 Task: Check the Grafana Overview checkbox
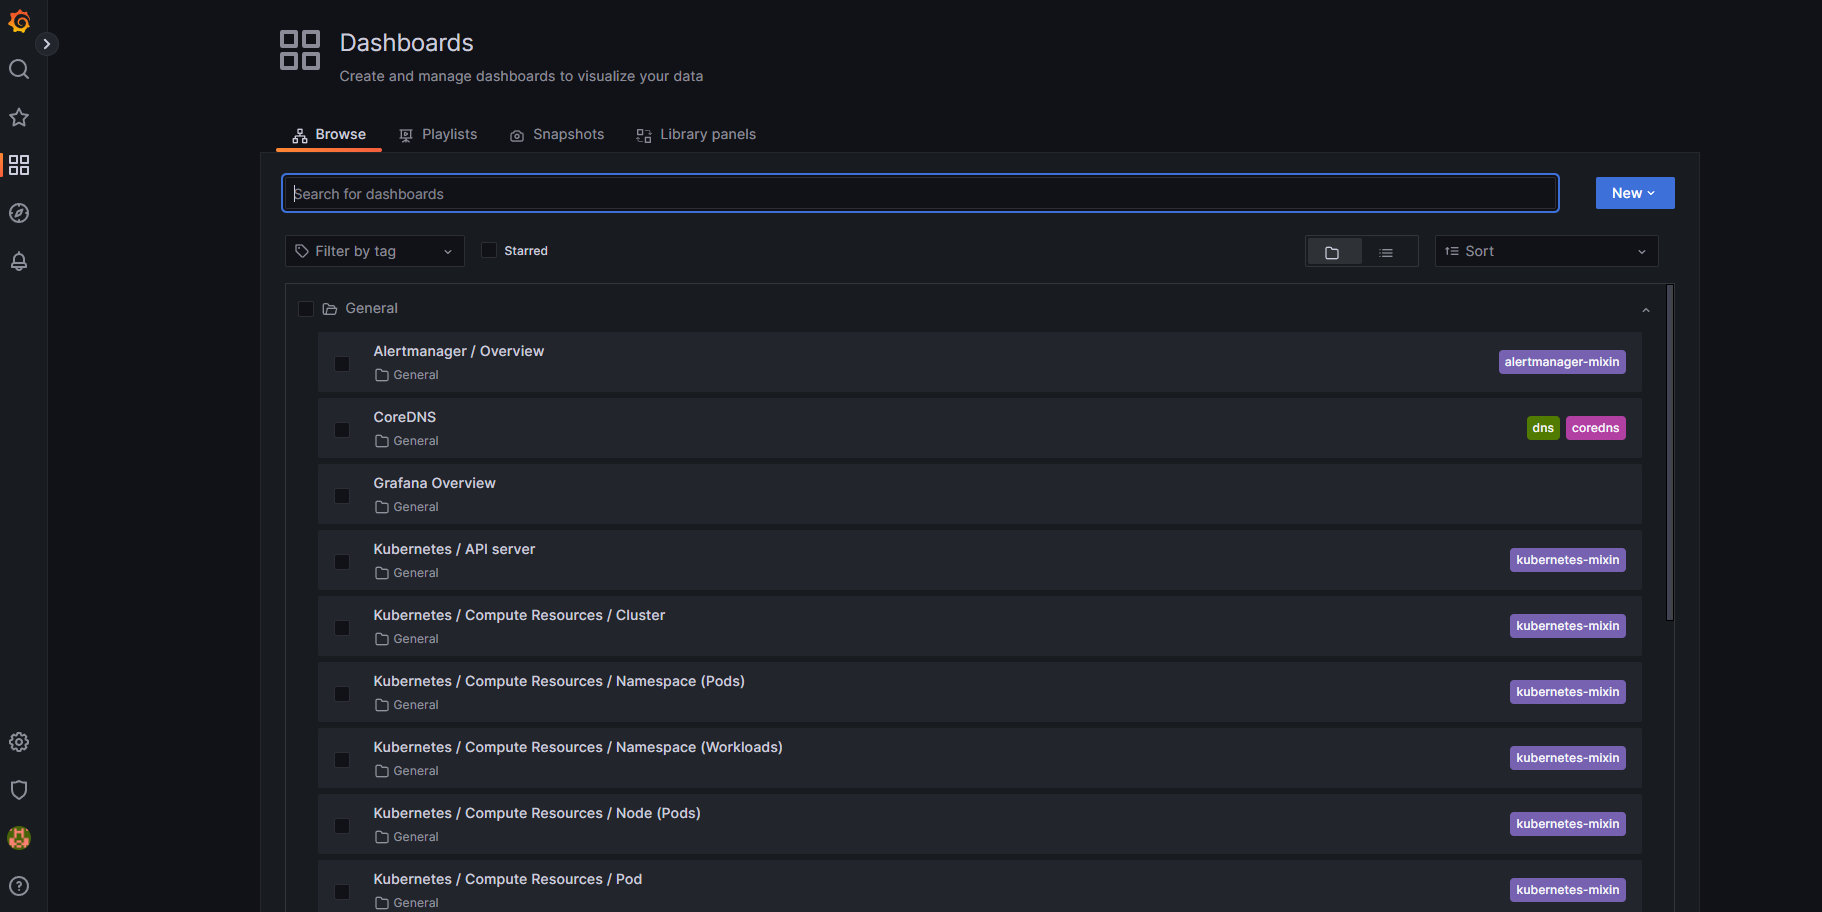[x=342, y=496]
